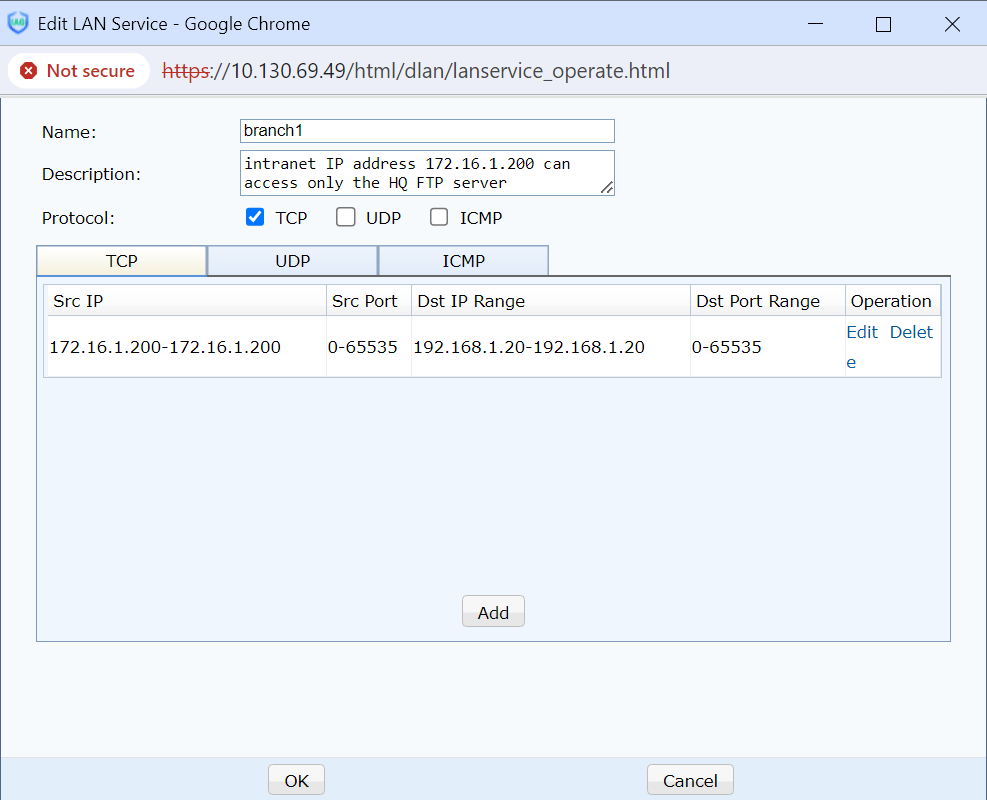The image size is (987, 800).
Task: Enable the ICMP protocol checkbox
Action: click(439, 217)
